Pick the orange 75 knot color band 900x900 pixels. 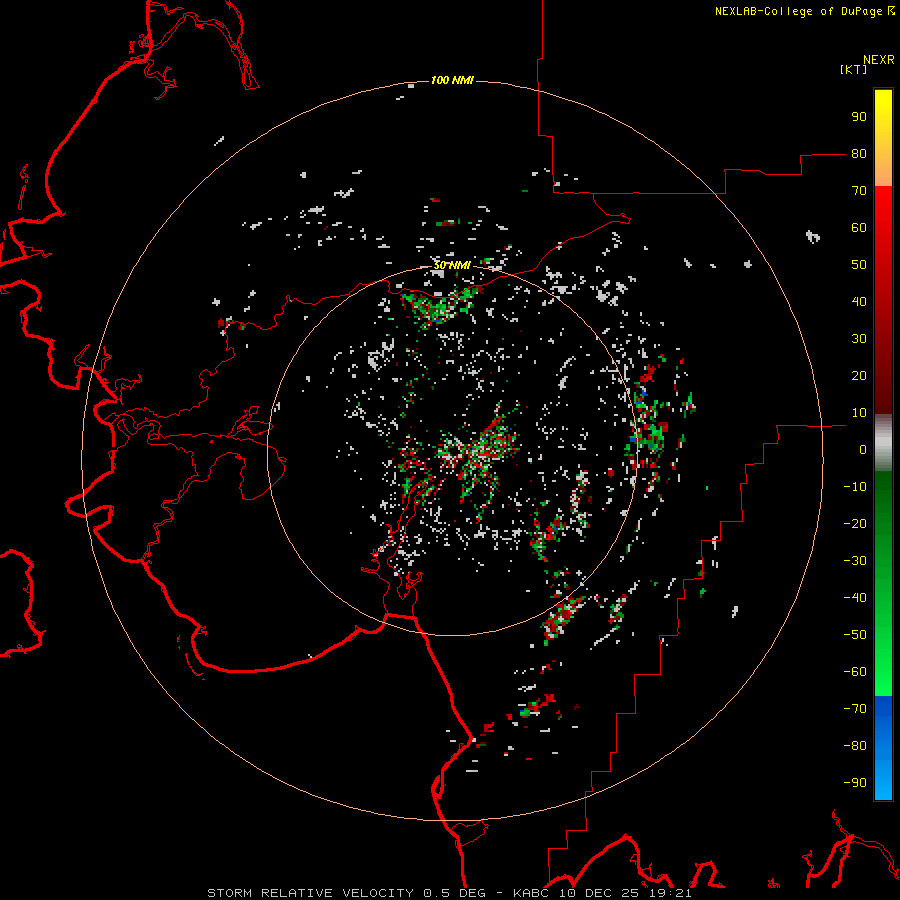[x=883, y=171]
